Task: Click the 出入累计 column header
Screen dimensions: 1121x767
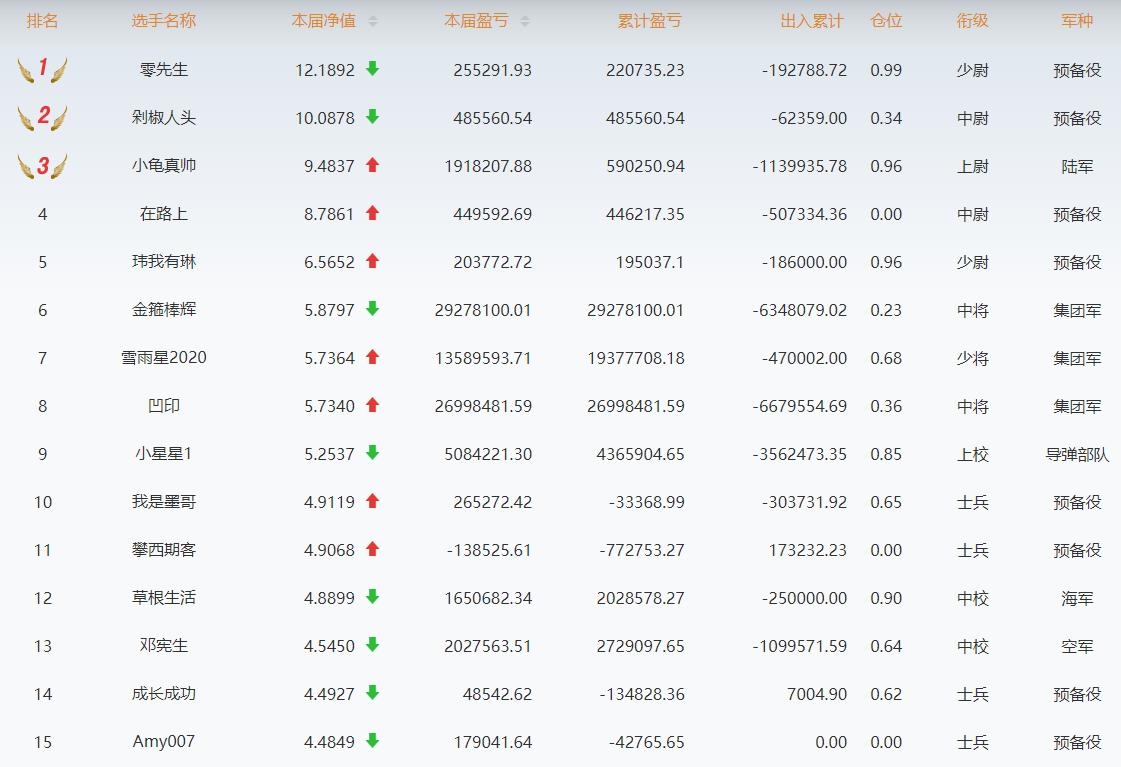Action: point(812,21)
